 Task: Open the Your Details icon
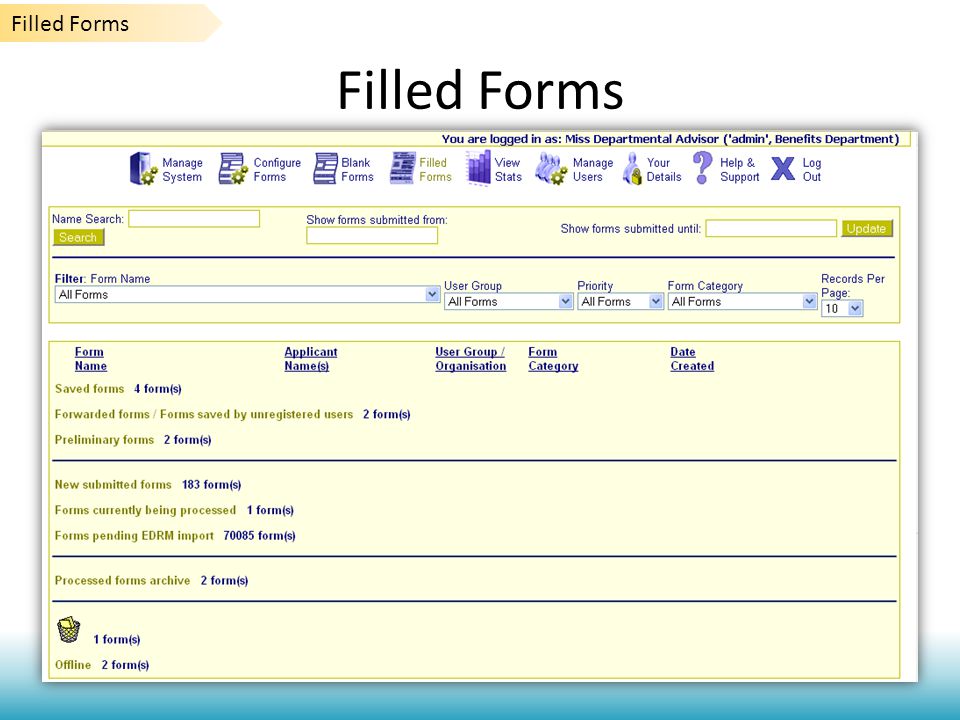(x=632, y=168)
